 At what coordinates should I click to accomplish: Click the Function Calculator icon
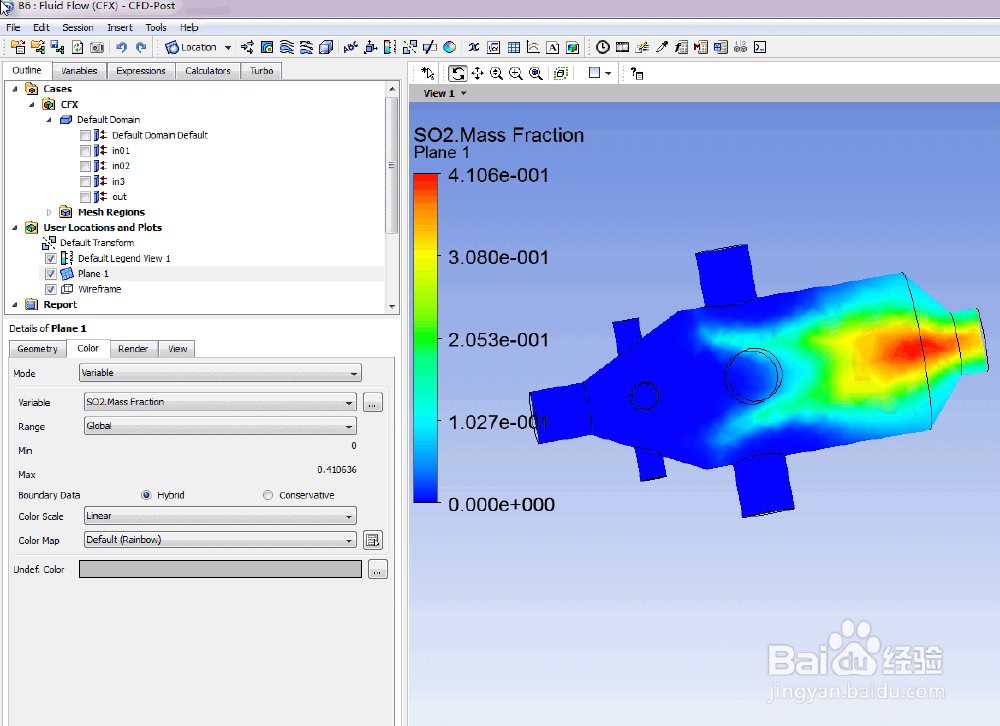point(681,47)
